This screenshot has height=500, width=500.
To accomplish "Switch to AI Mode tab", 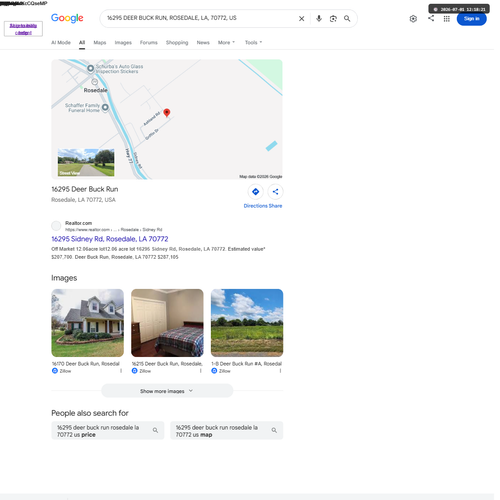I will (61, 43).
